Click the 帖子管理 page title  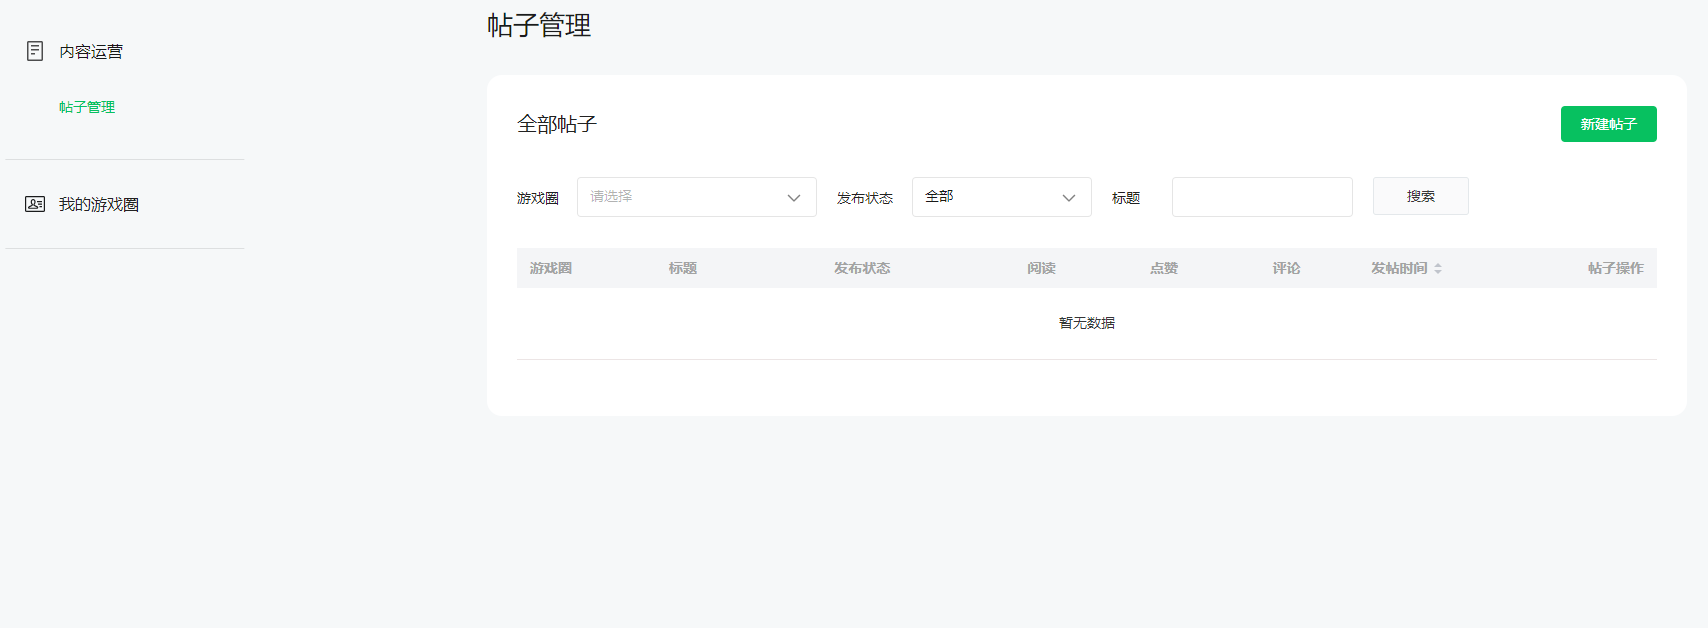(x=539, y=25)
